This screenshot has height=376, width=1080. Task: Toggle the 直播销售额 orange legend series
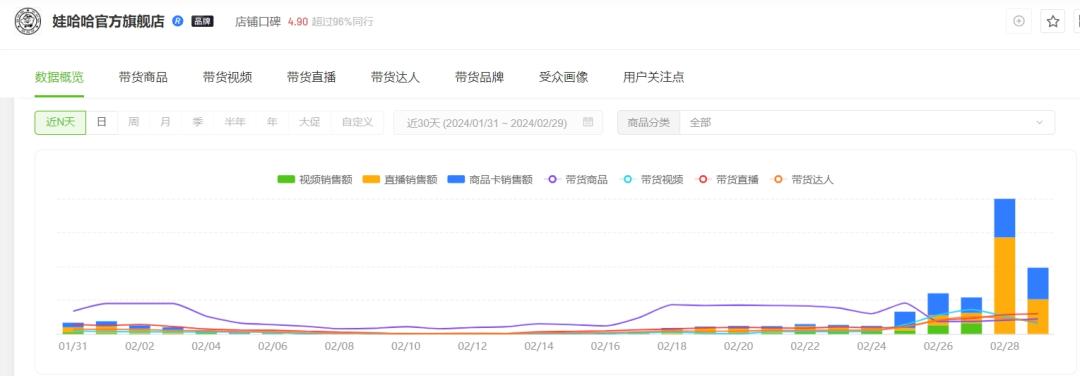pyautogui.click(x=400, y=180)
